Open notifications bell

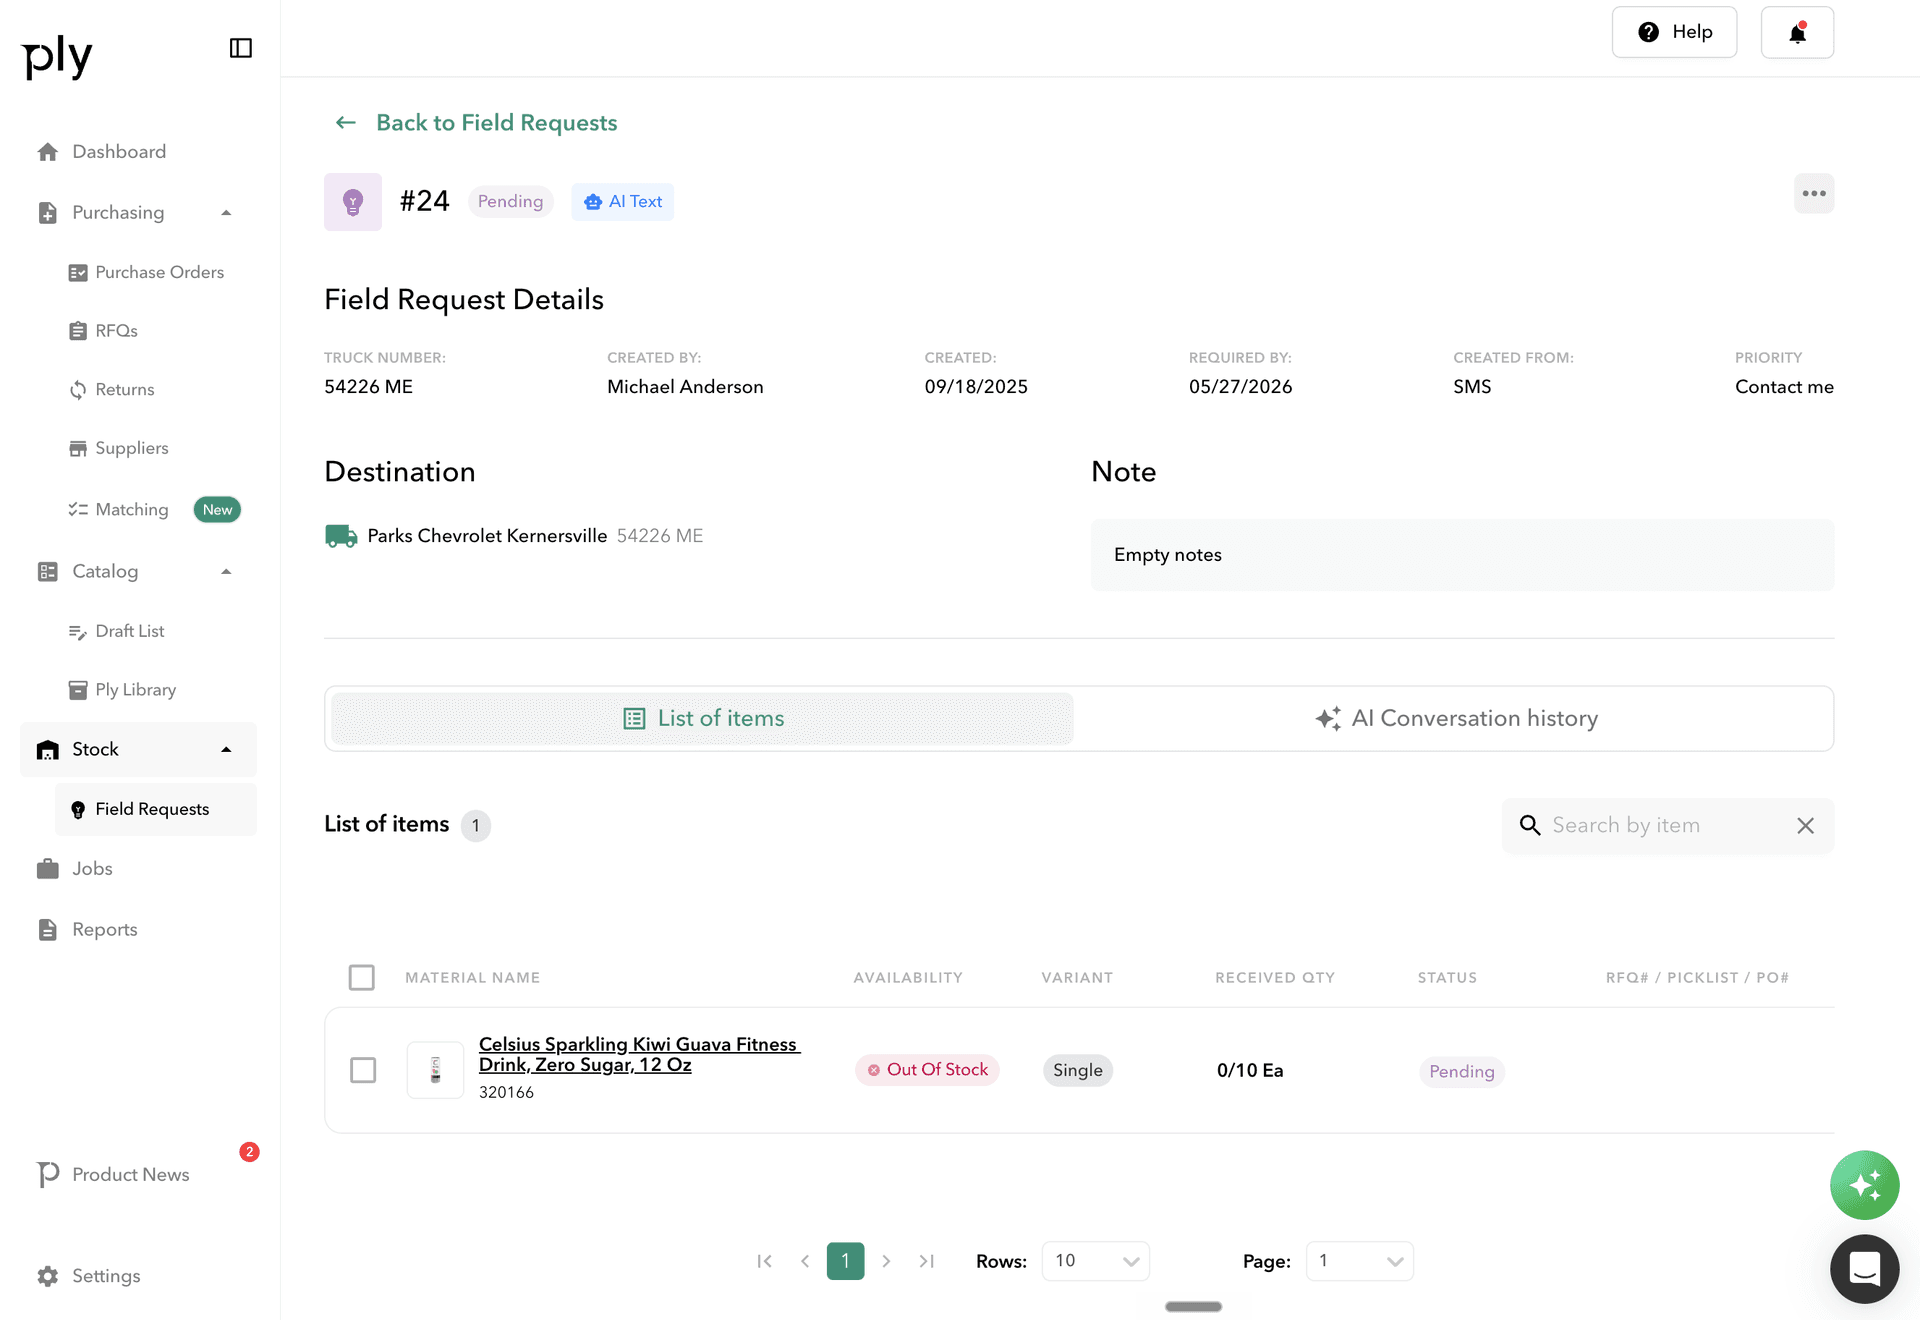pos(1797,32)
